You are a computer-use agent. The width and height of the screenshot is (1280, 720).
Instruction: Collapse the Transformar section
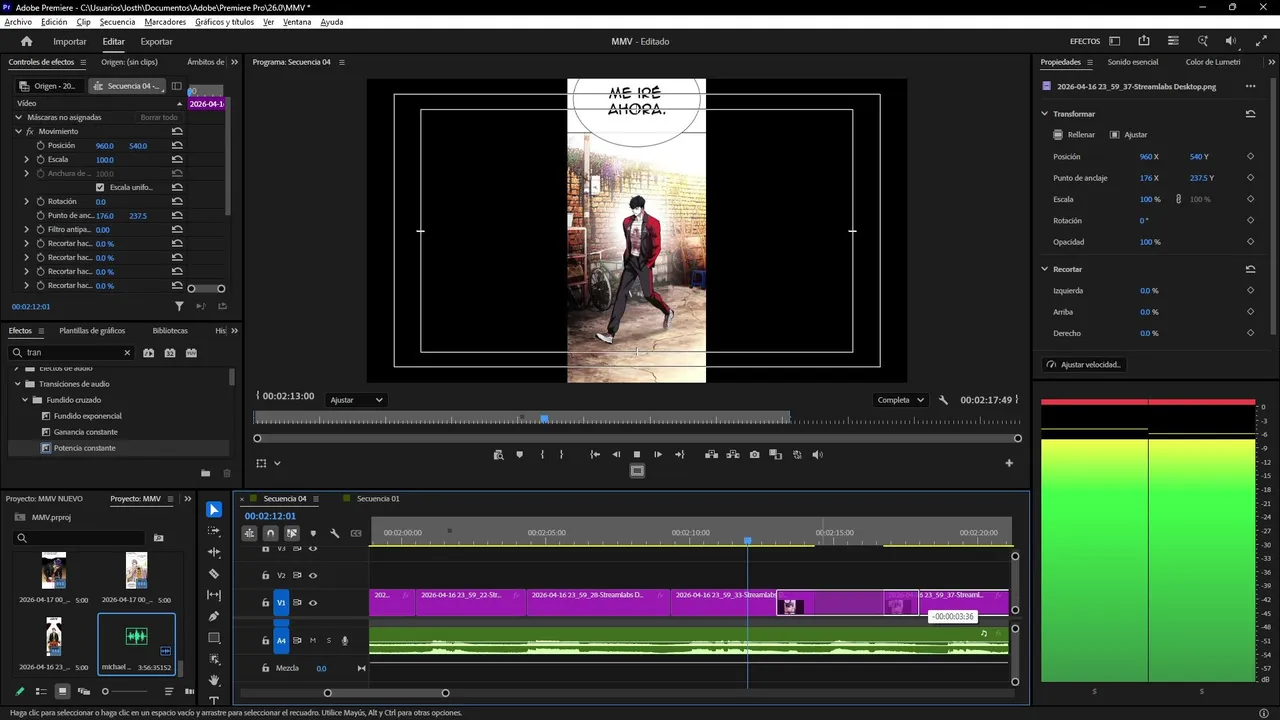(x=1045, y=114)
